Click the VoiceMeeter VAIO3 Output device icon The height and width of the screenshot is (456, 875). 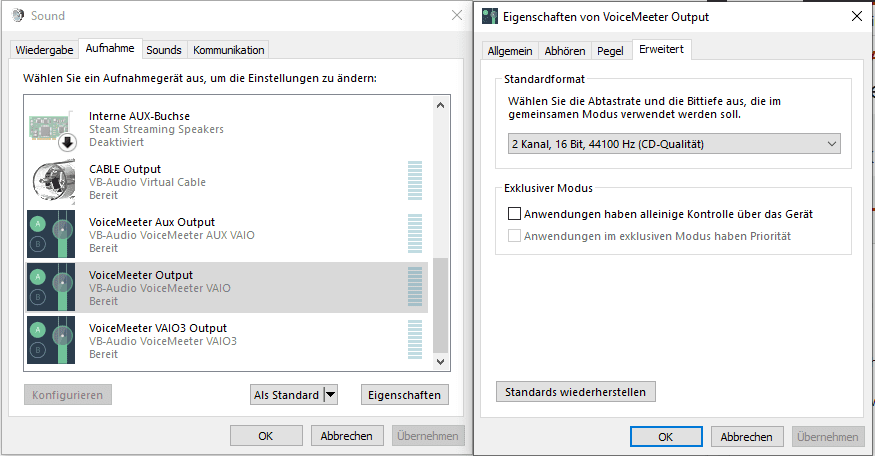(x=51, y=340)
